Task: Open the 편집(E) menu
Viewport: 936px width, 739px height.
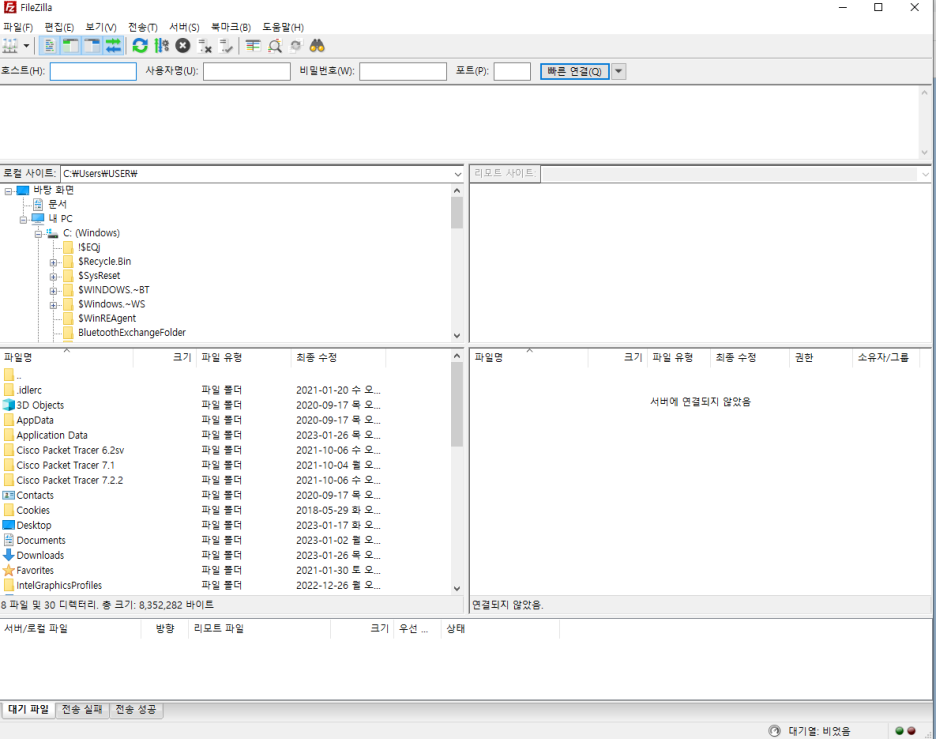Action: [58, 27]
